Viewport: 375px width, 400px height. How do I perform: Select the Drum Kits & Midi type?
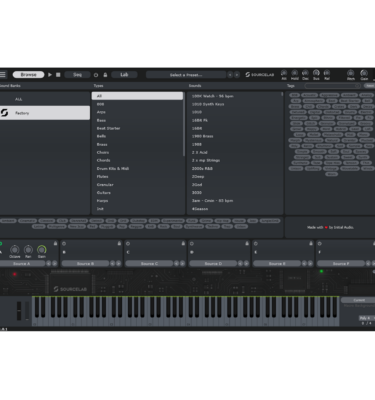[x=137, y=169]
